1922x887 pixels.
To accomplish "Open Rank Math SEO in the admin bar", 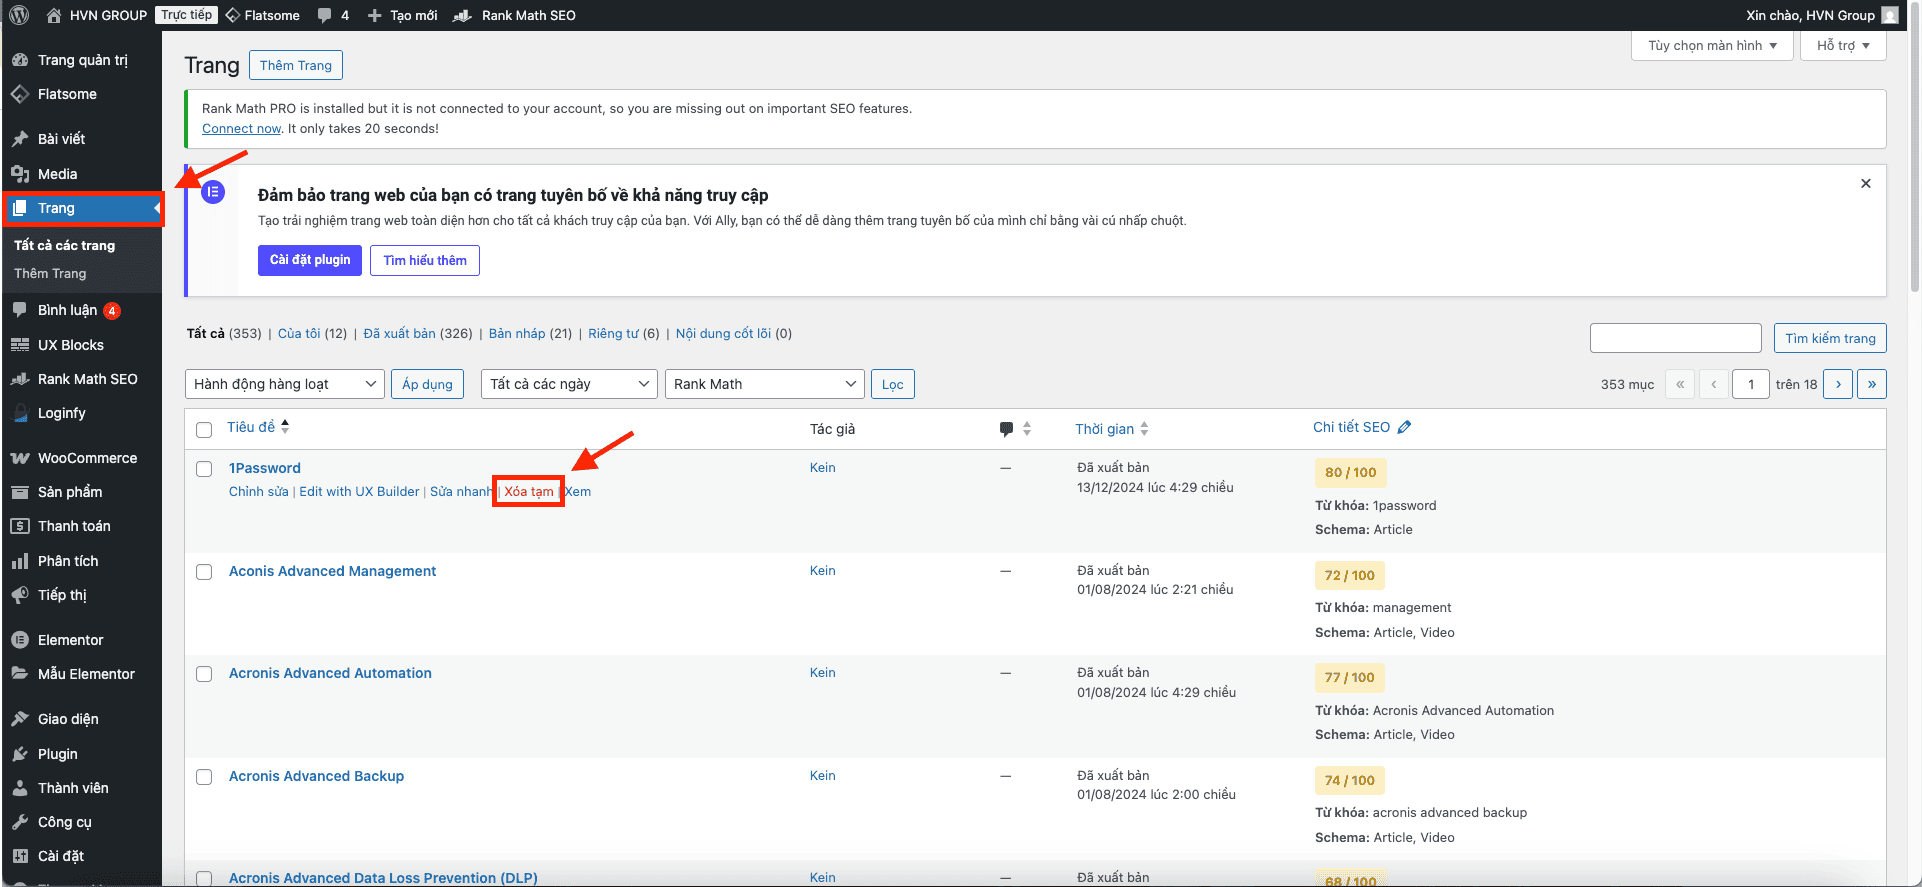I will 514,15.
